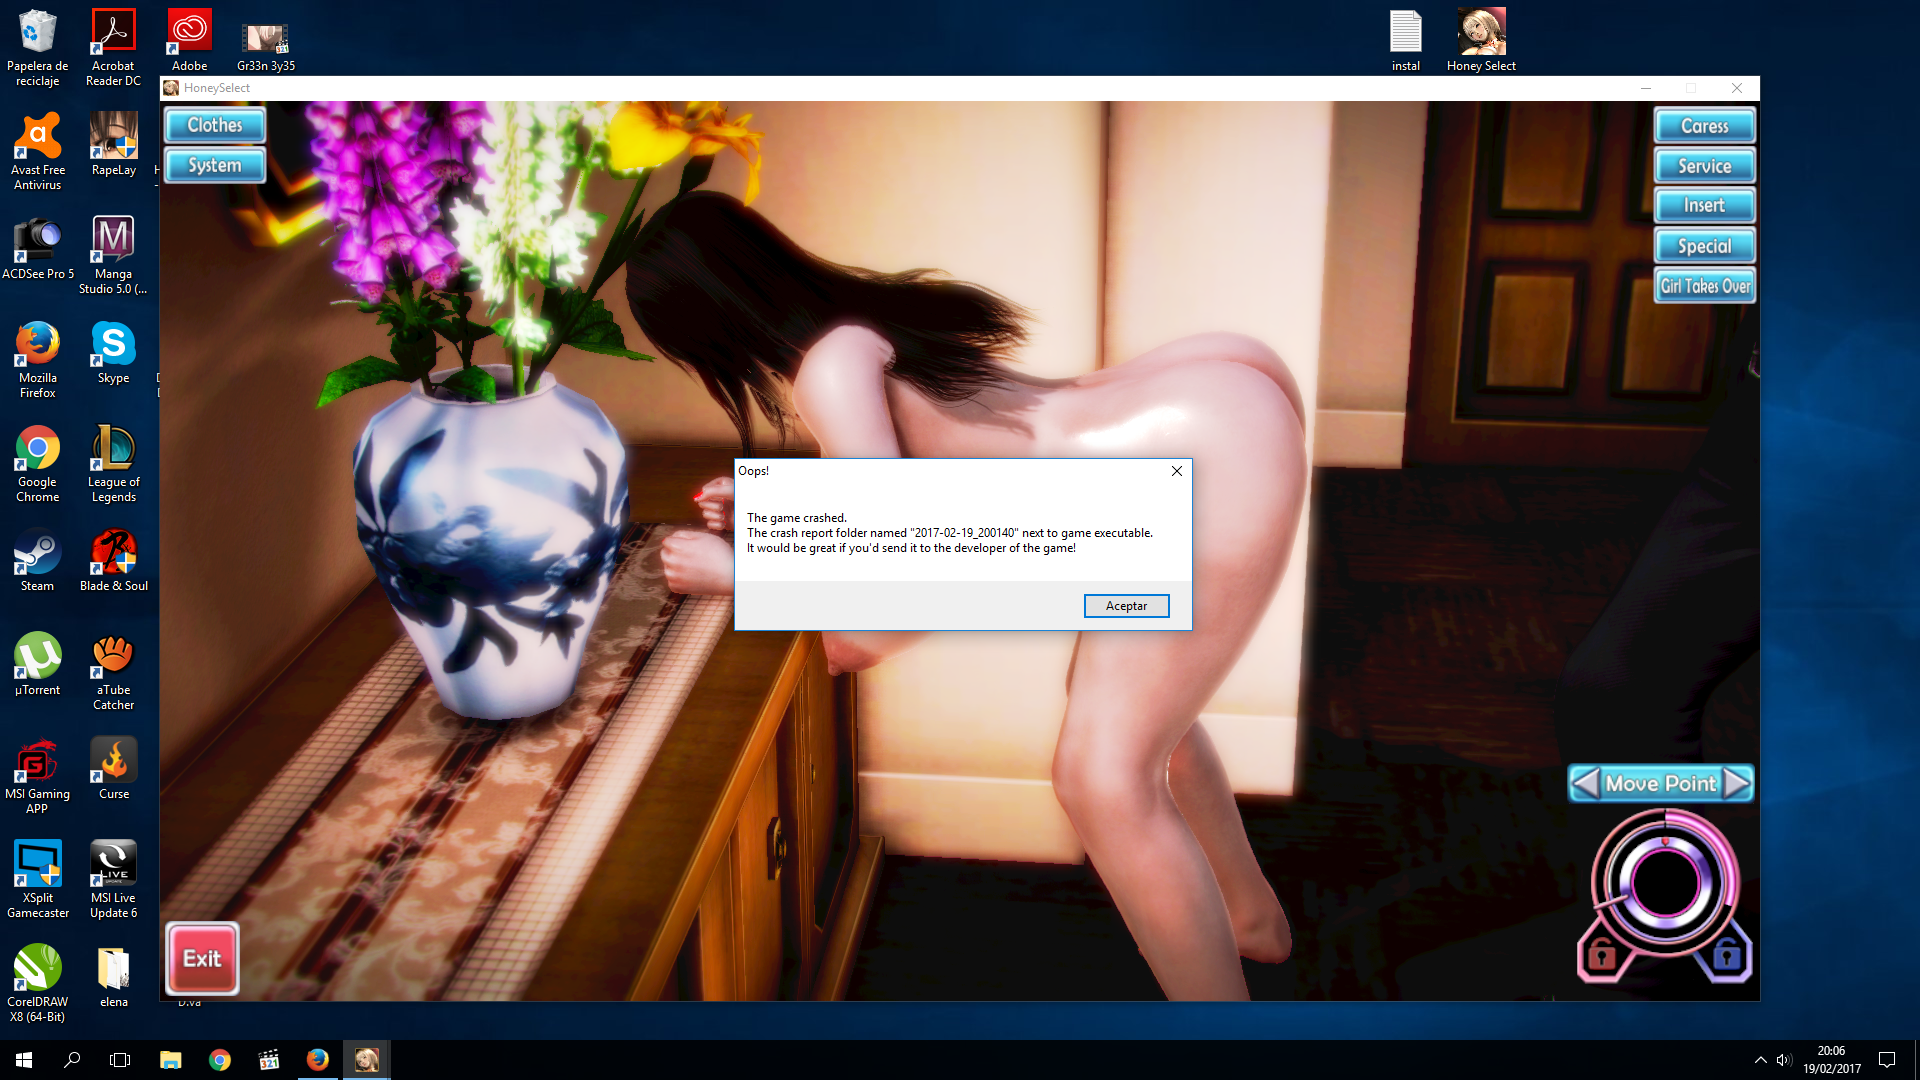Open the Gr33n 3y35 video file
The height and width of the screenshot is (1080, 1920).
[266, 47]
